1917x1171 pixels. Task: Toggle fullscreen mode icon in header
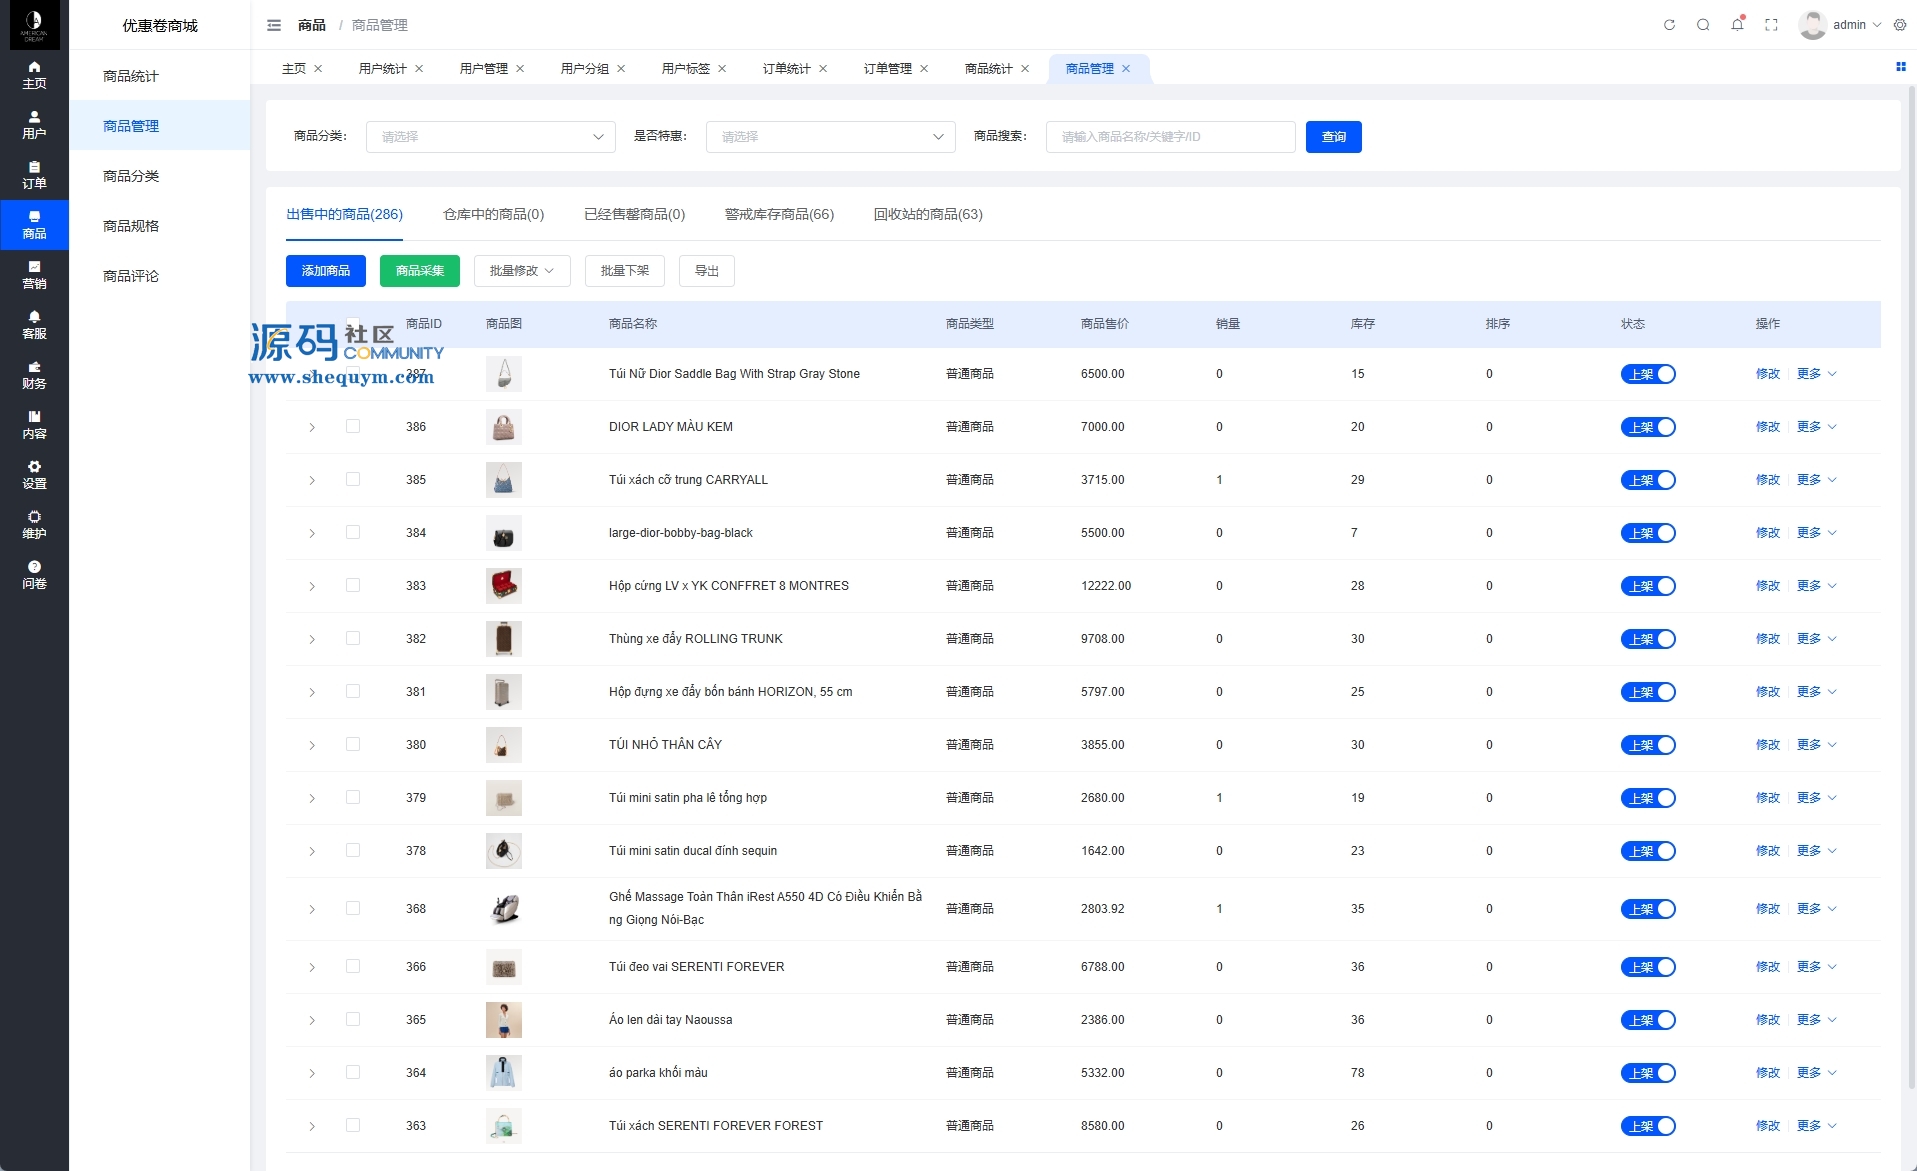point(1771,25)
